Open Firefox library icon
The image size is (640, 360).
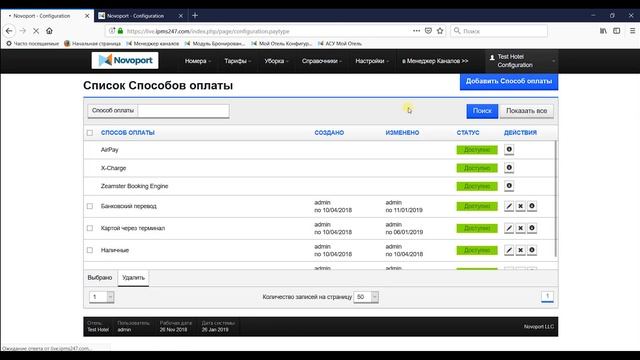603,31
